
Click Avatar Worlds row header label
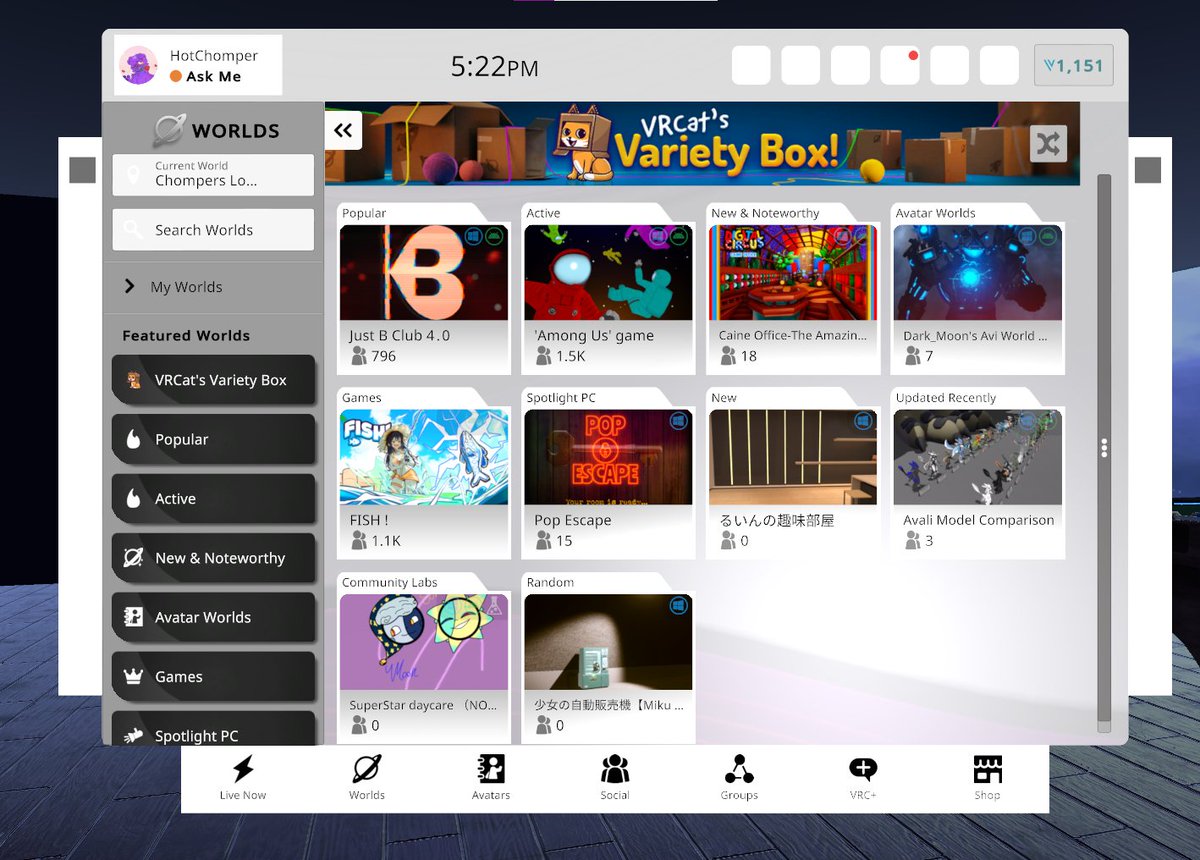tap(935, 213)
